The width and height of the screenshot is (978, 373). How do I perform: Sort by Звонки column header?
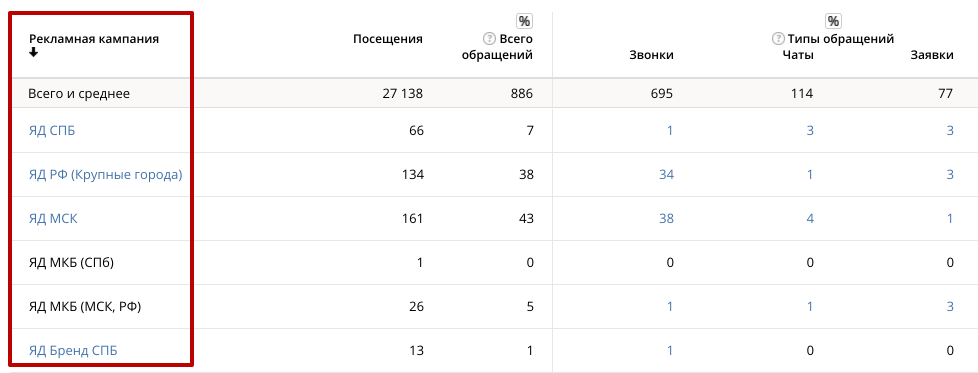coord(651,56)
